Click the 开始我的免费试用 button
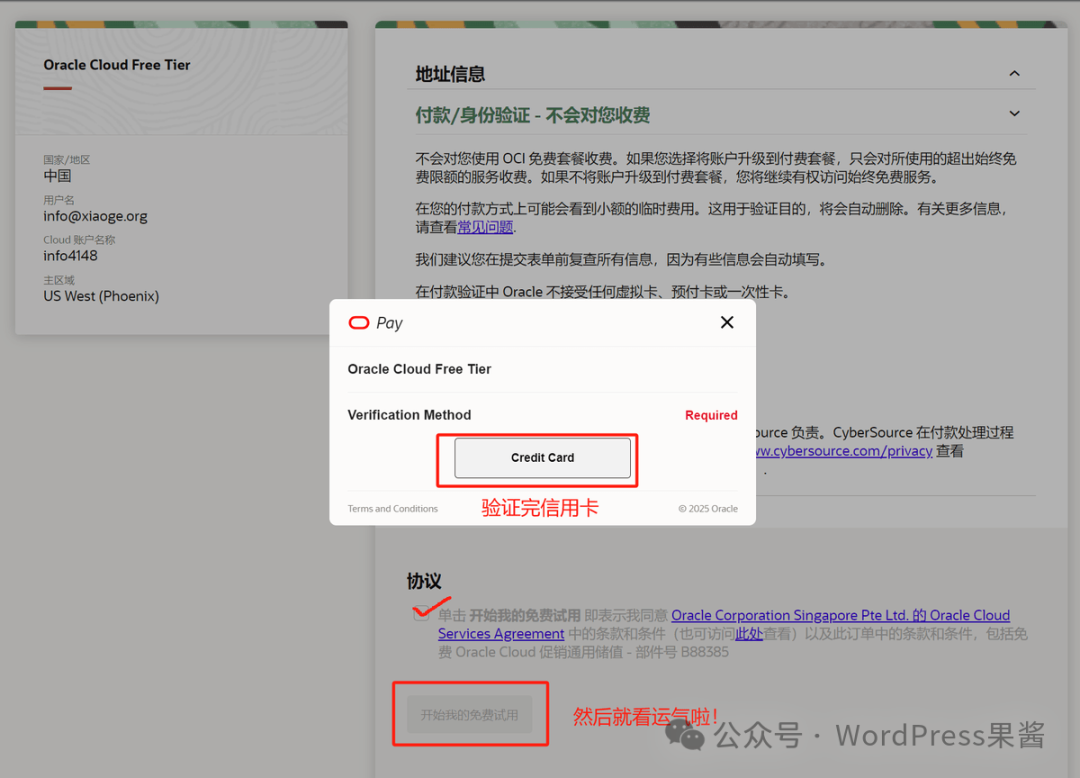Image resolution: width=1080 pixels, height=778 pixels. click(470, 713)
